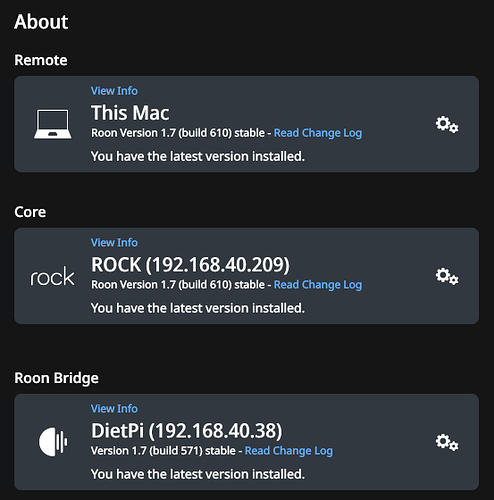Screen dimensions: 494x500
Task: Open settings gear for This Mac
Action: click(x=447, y=124)
